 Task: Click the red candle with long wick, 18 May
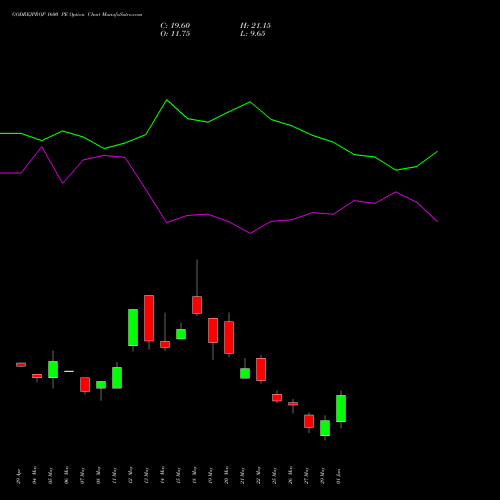[197, 305]
